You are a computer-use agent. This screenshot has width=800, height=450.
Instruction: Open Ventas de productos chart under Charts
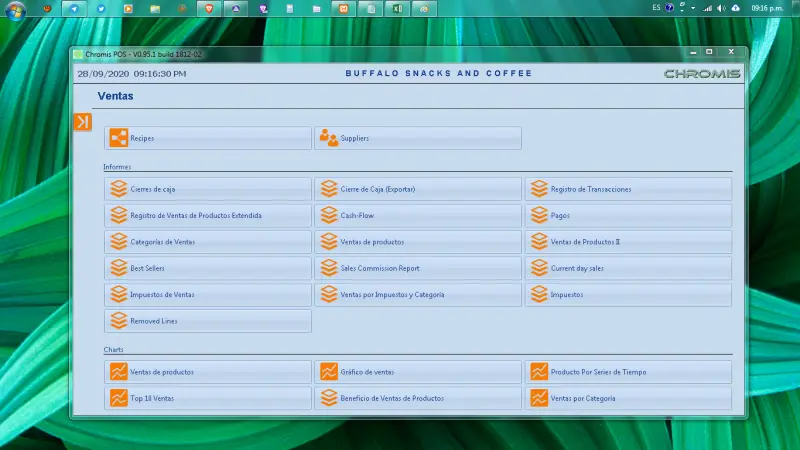point(208,372)
